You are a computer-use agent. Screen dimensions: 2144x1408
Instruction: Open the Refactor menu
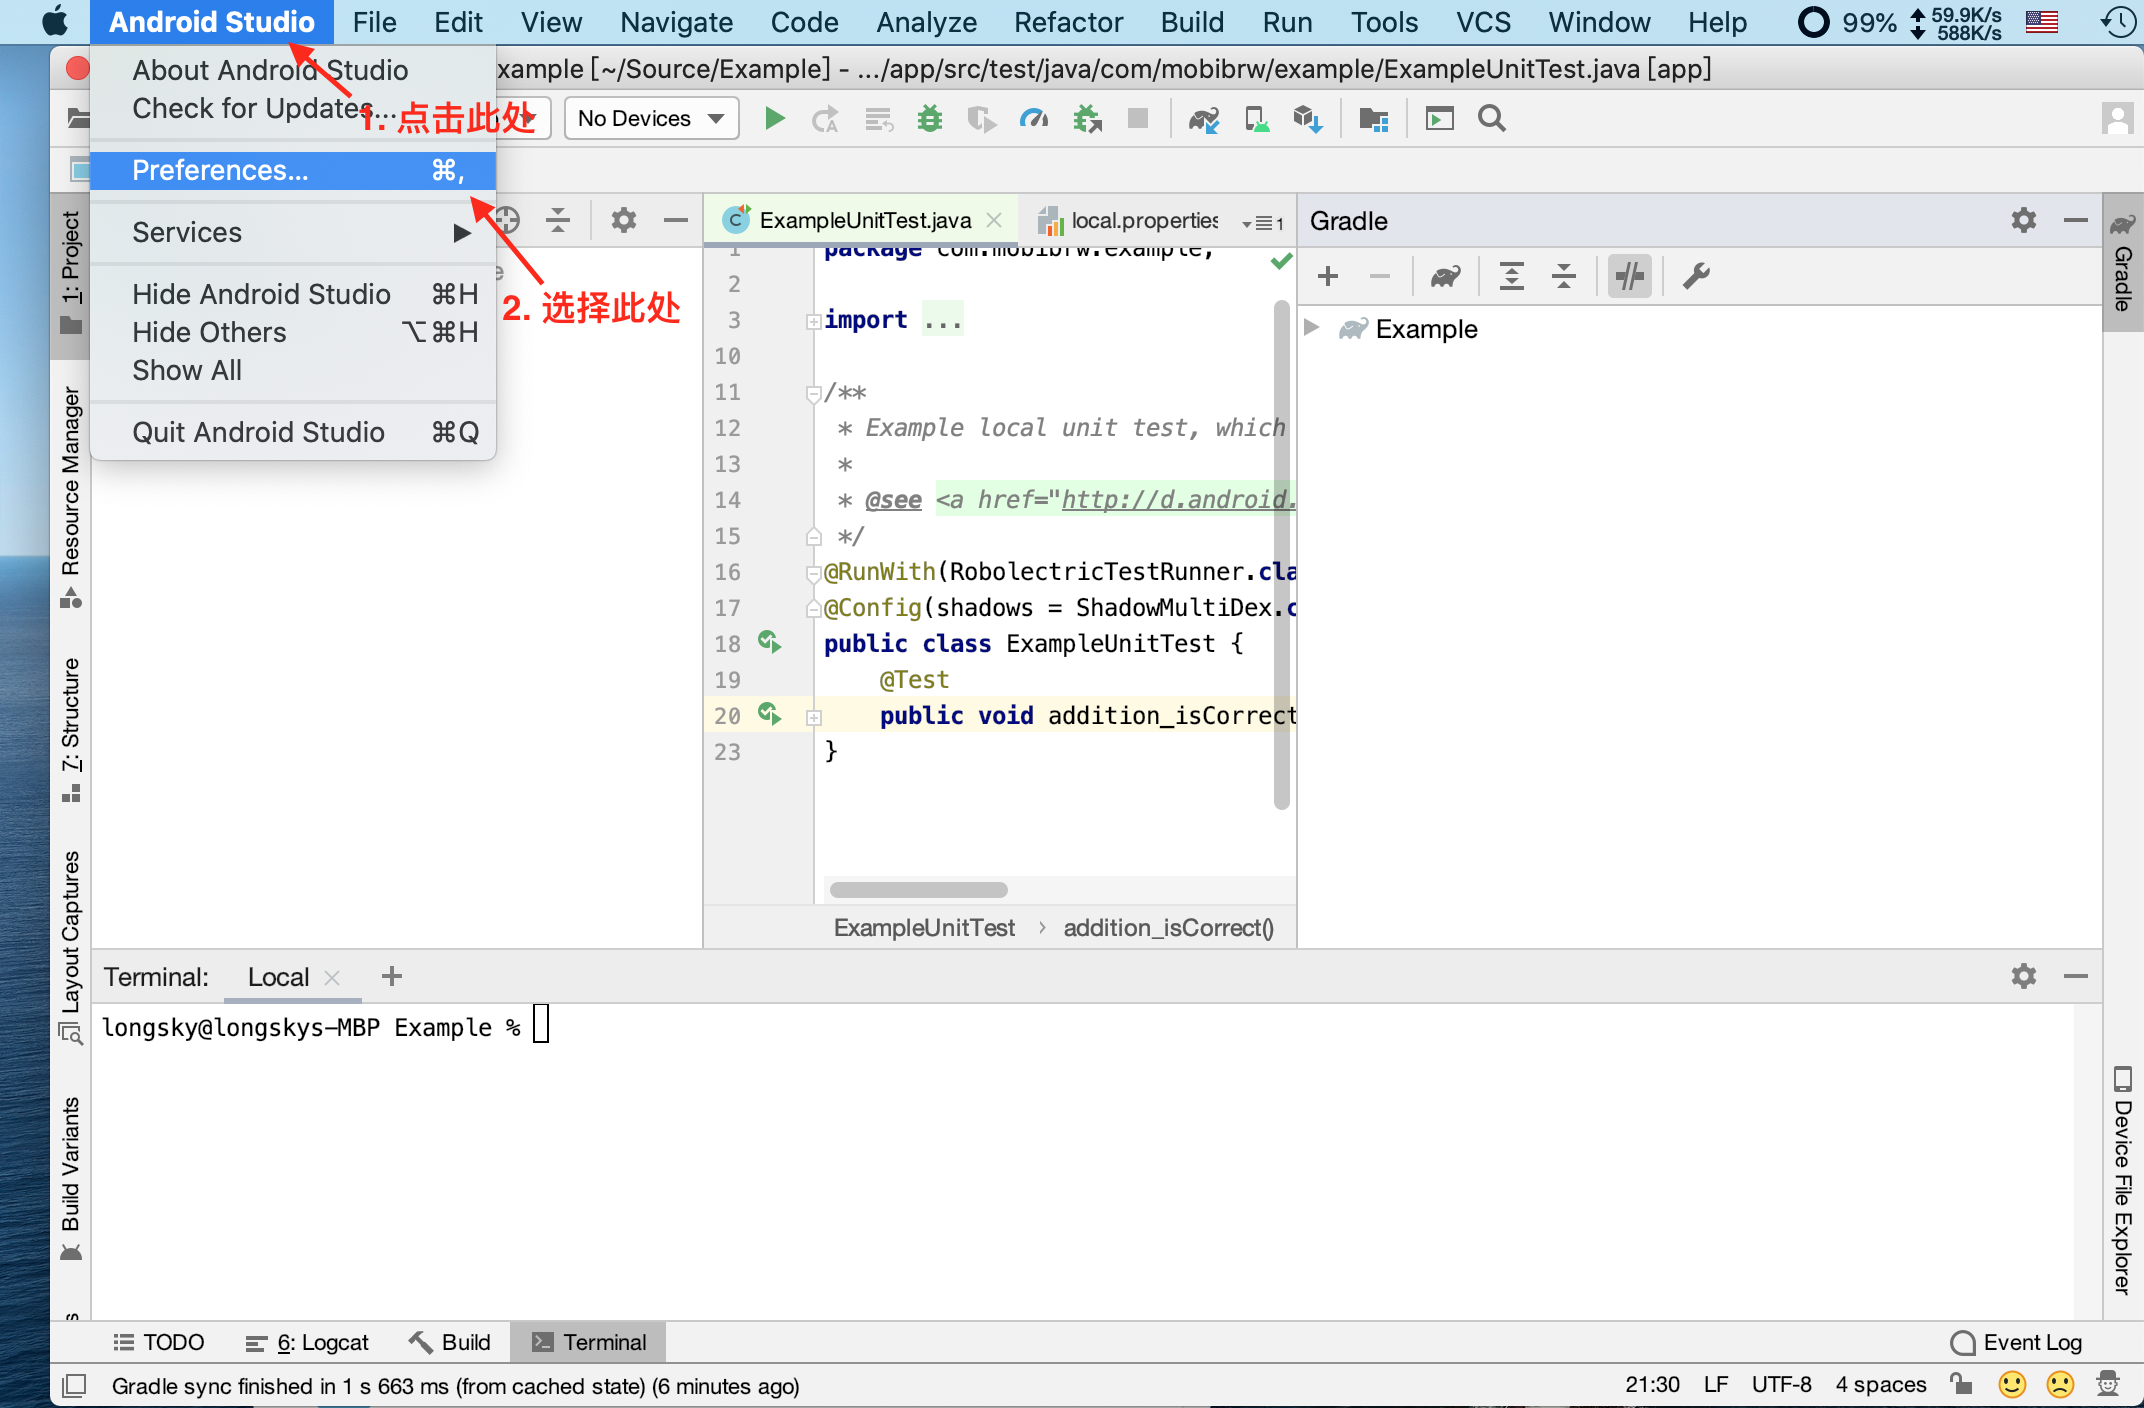coord(1068,22)
